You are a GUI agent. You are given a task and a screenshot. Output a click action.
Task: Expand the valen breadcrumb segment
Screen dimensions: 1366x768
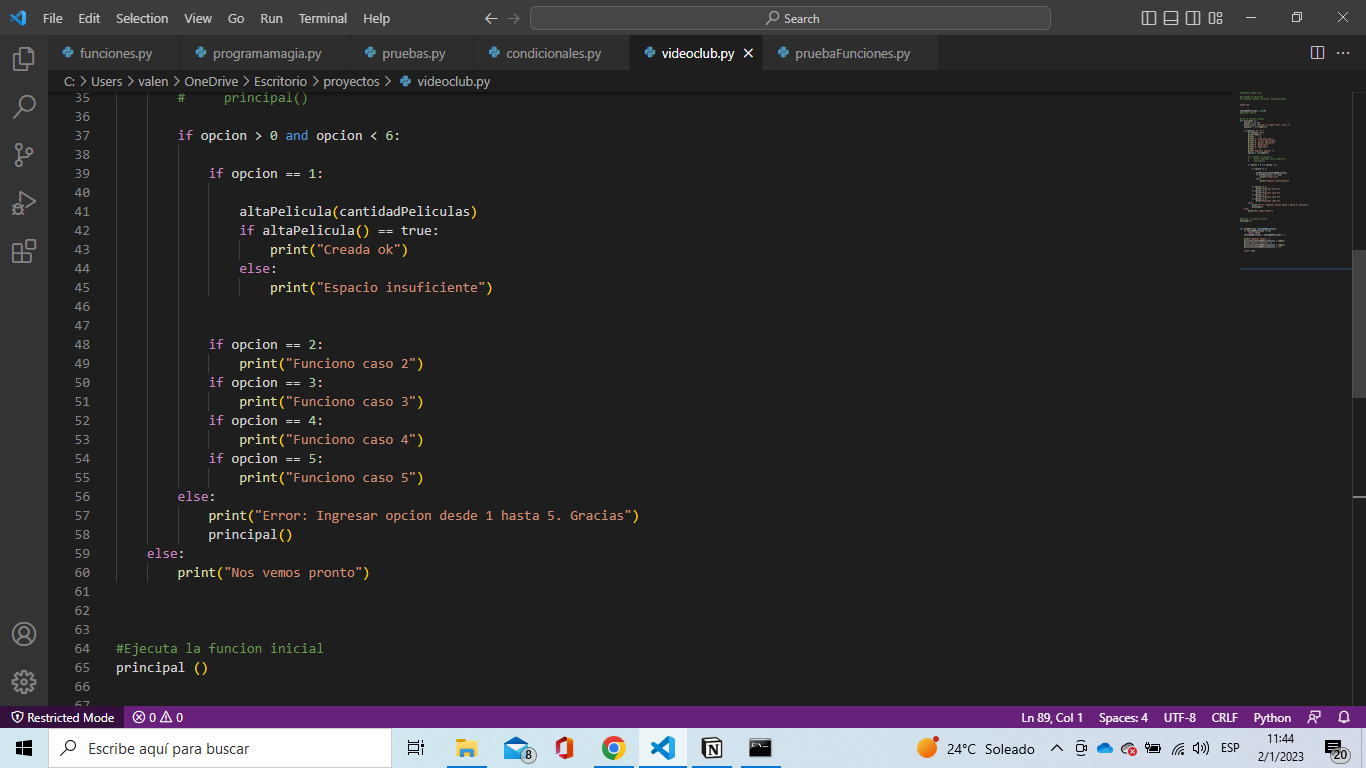[153, 82]
